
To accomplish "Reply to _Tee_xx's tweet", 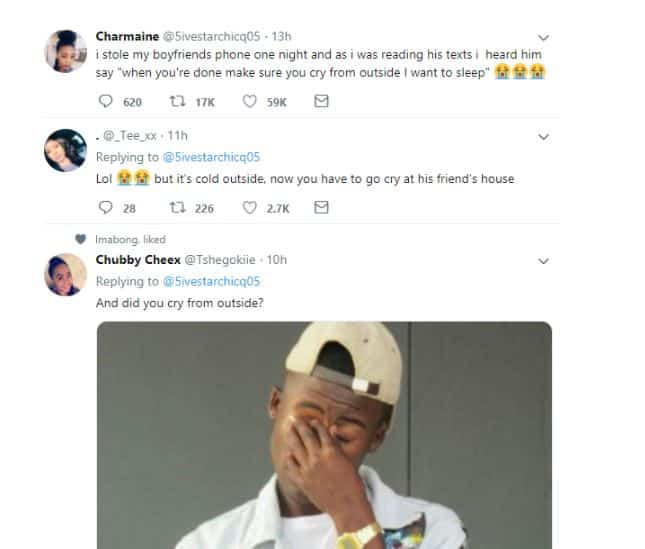I will (x=107, y=207).
